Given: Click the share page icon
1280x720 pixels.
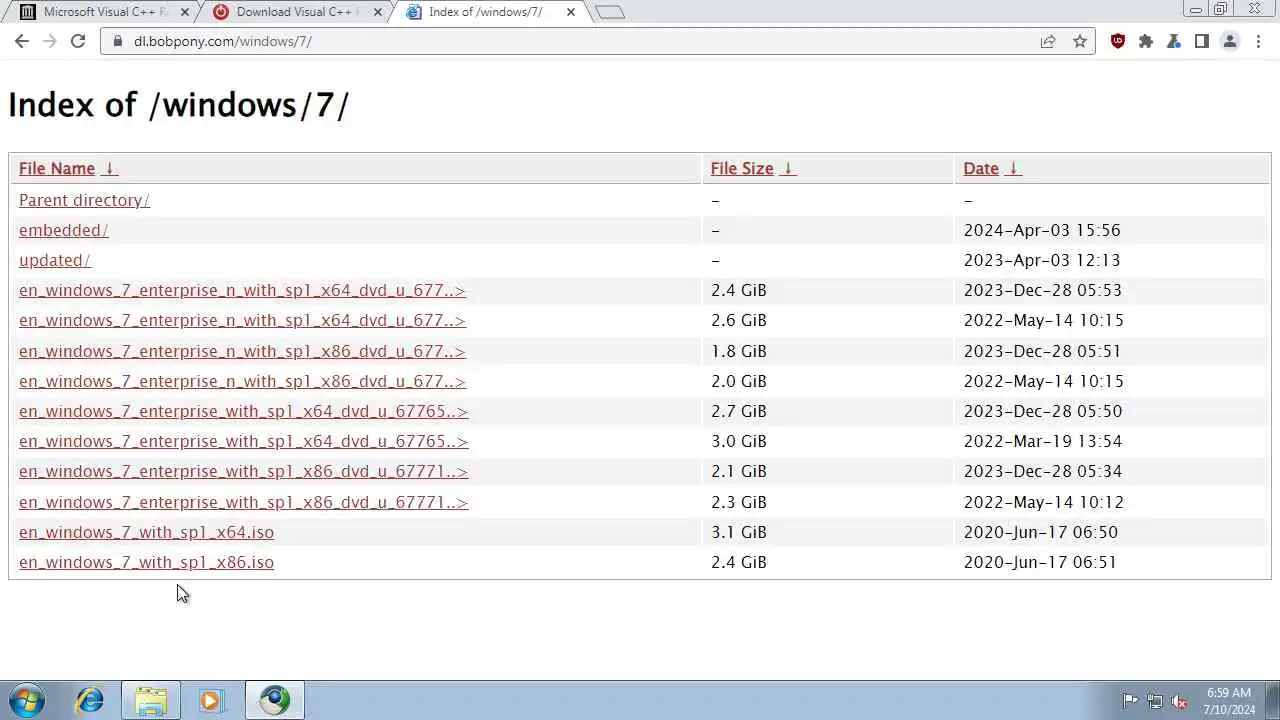Looking at the screenshot, I should click(x=1048, y=41).
